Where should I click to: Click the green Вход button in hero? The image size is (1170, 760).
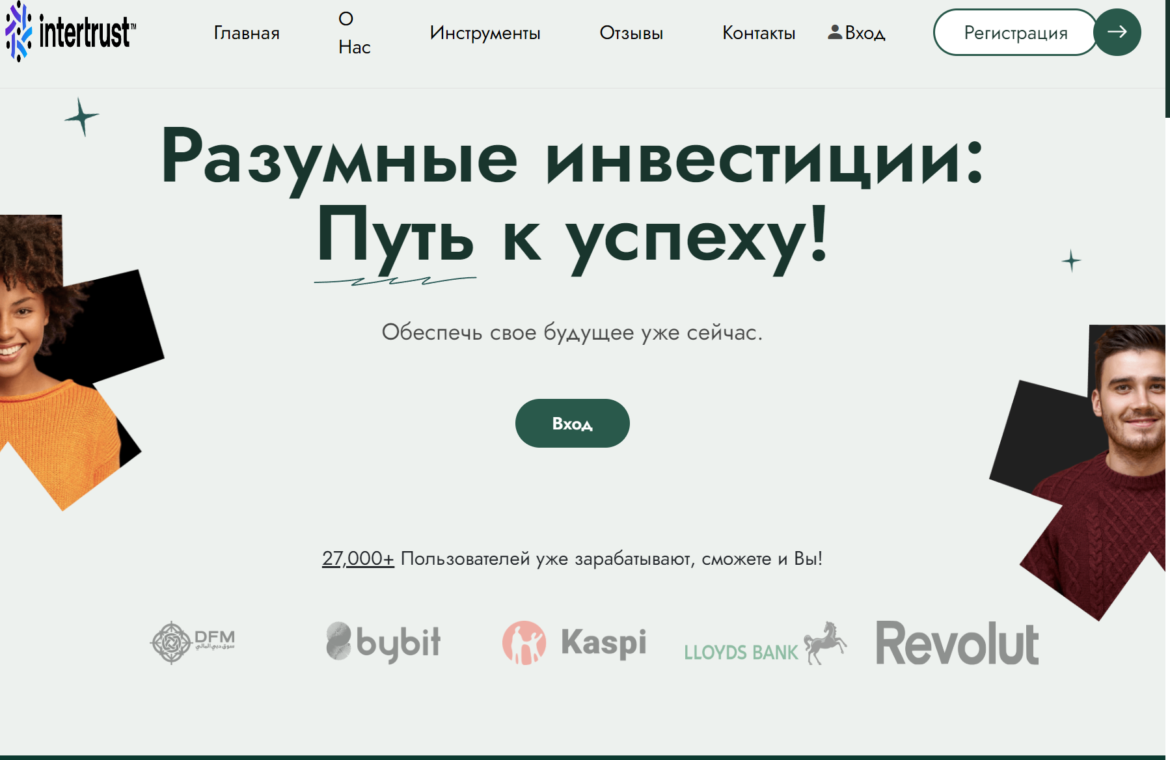[x=572, y=423]
